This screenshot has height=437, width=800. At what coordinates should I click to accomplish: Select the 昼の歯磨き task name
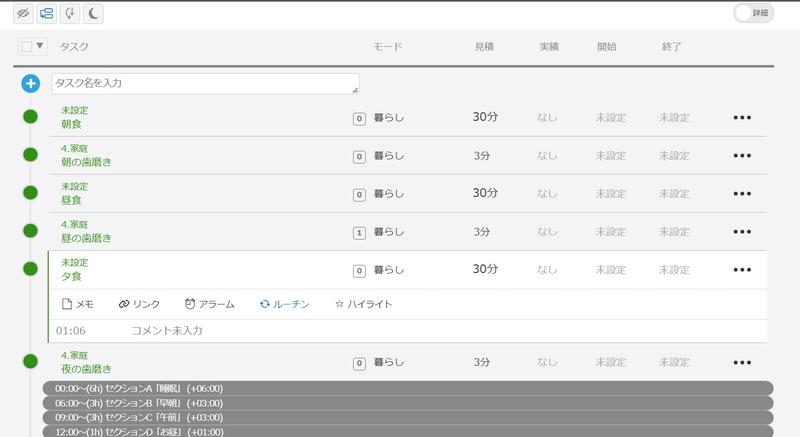[86, 238]
